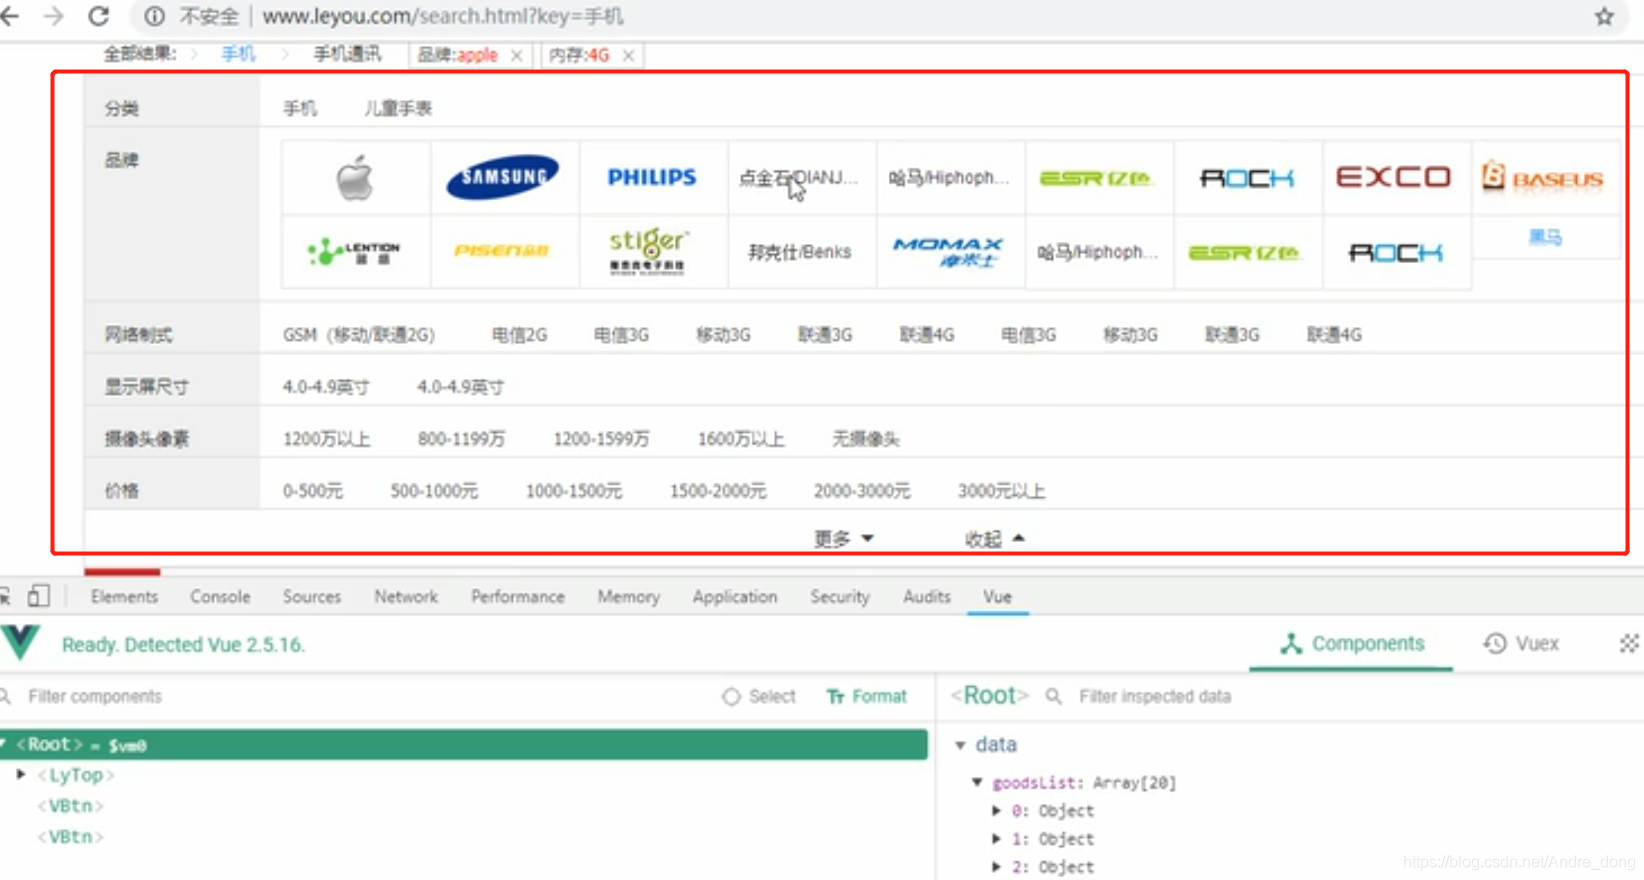This screenshot has height=880, width=1644.
Task: Switch to Vue Components view
Action: tap(1352, 643)
